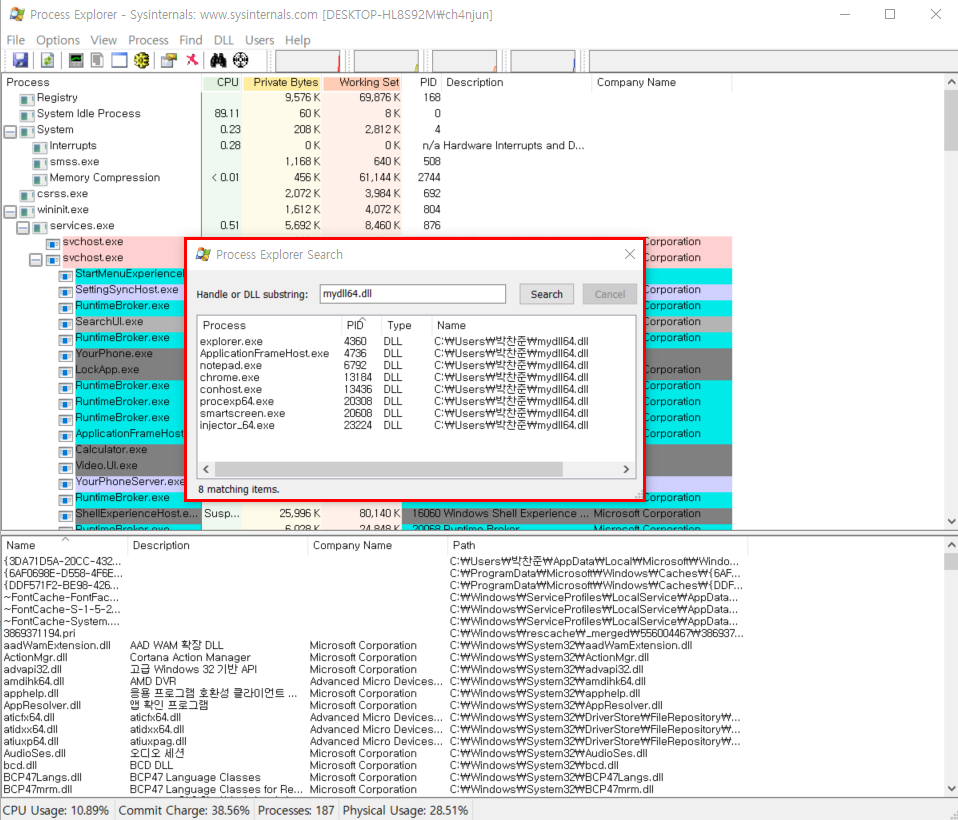Open the Help menu
Image resolution: width=958 pixels, height=820 pixels.
pos(298,40)
